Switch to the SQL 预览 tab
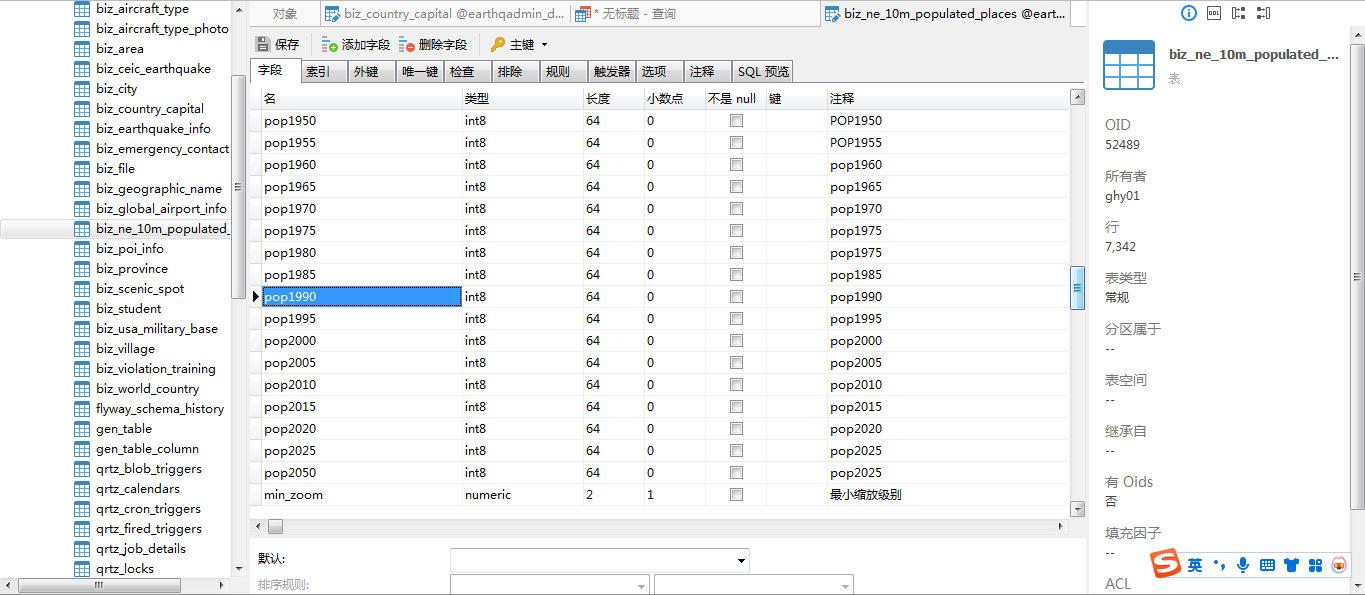Image resolution: width=1365 pixels, height=595 pixels. coord(763,72)
